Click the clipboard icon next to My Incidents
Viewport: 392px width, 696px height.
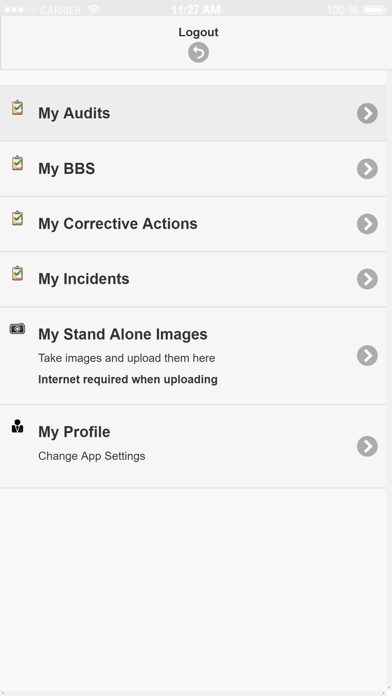[17, 273]
